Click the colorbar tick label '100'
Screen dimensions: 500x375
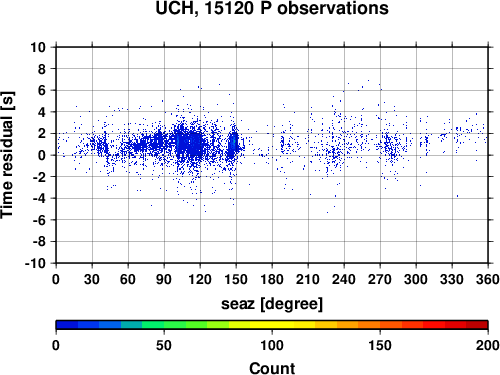coord(272,345)
